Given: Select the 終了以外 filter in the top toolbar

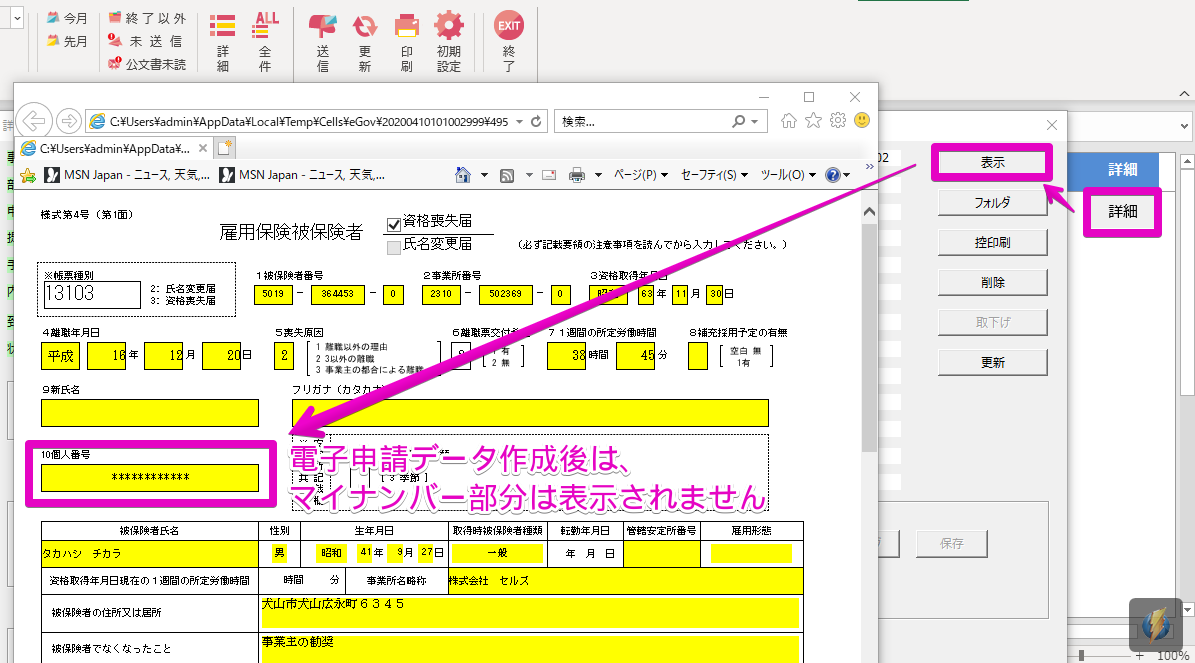Looking at the screenshot, I should [x=147, y=18].
